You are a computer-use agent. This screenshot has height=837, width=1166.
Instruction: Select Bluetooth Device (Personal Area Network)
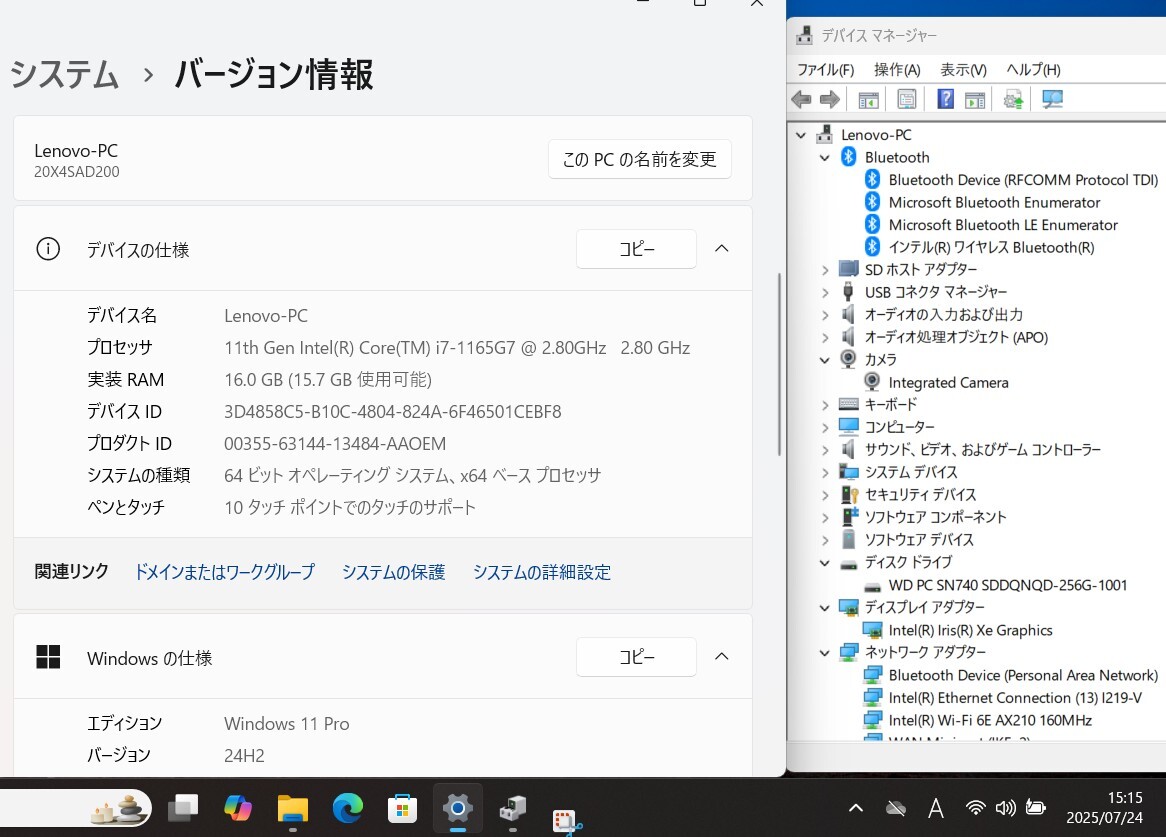[1023, 675]
